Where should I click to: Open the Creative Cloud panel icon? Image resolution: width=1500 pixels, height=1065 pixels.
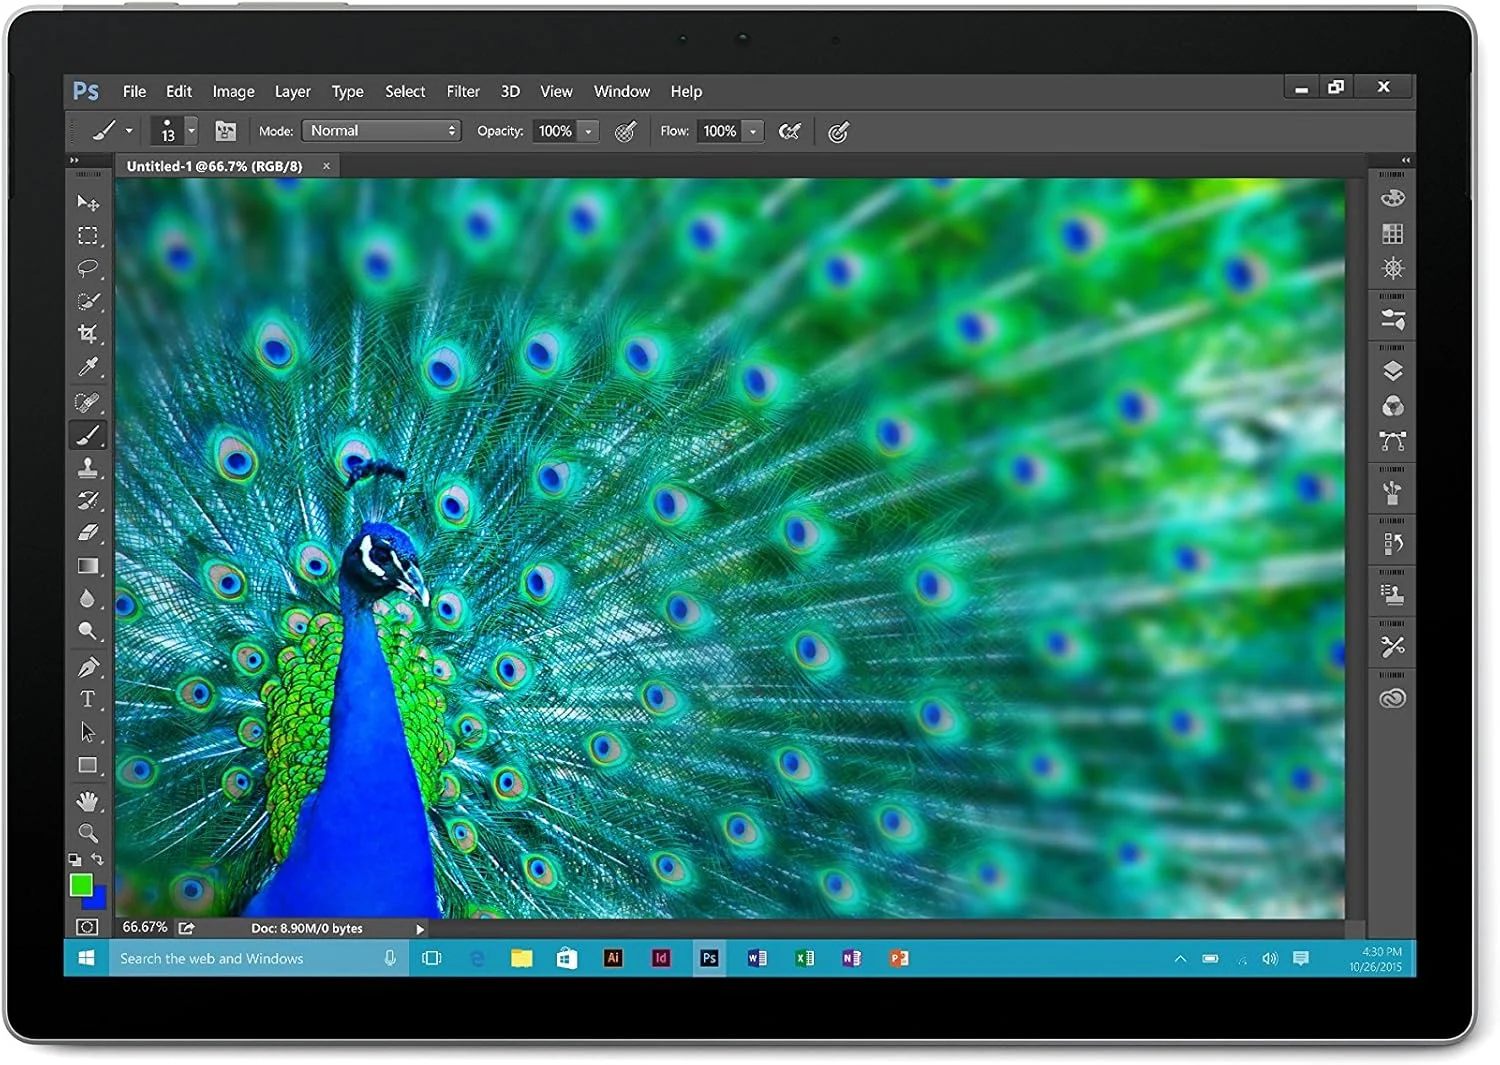click(1392, 698)
